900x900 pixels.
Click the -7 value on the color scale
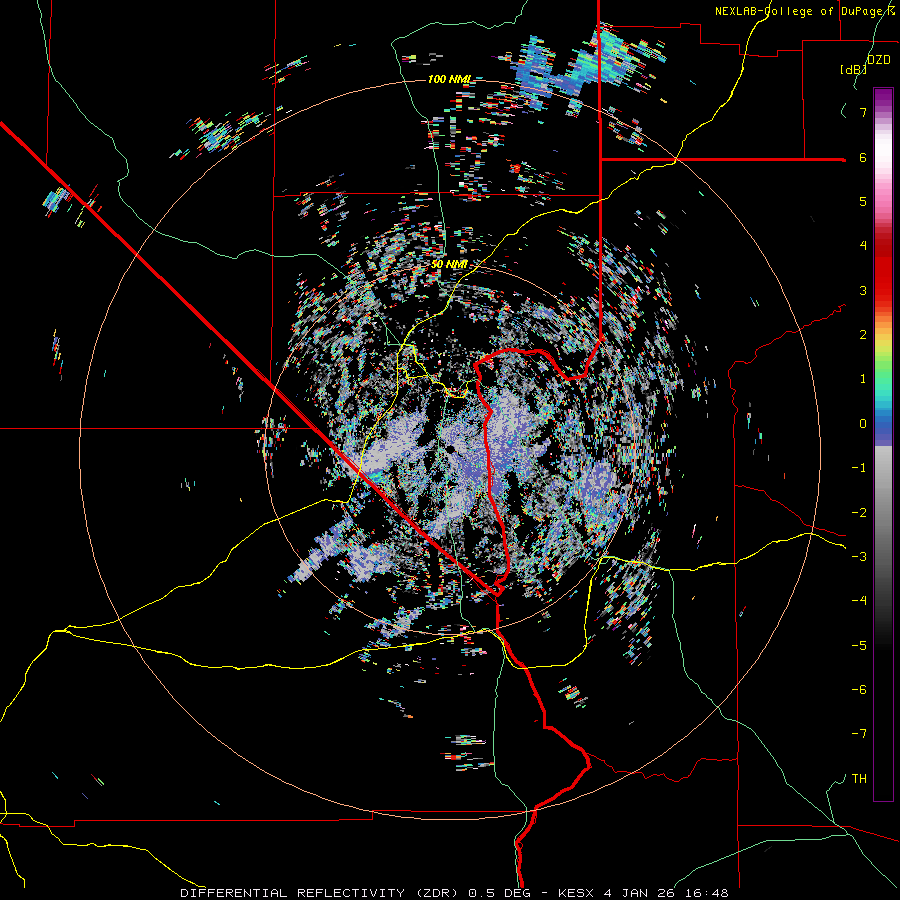[x=859, y=734]
